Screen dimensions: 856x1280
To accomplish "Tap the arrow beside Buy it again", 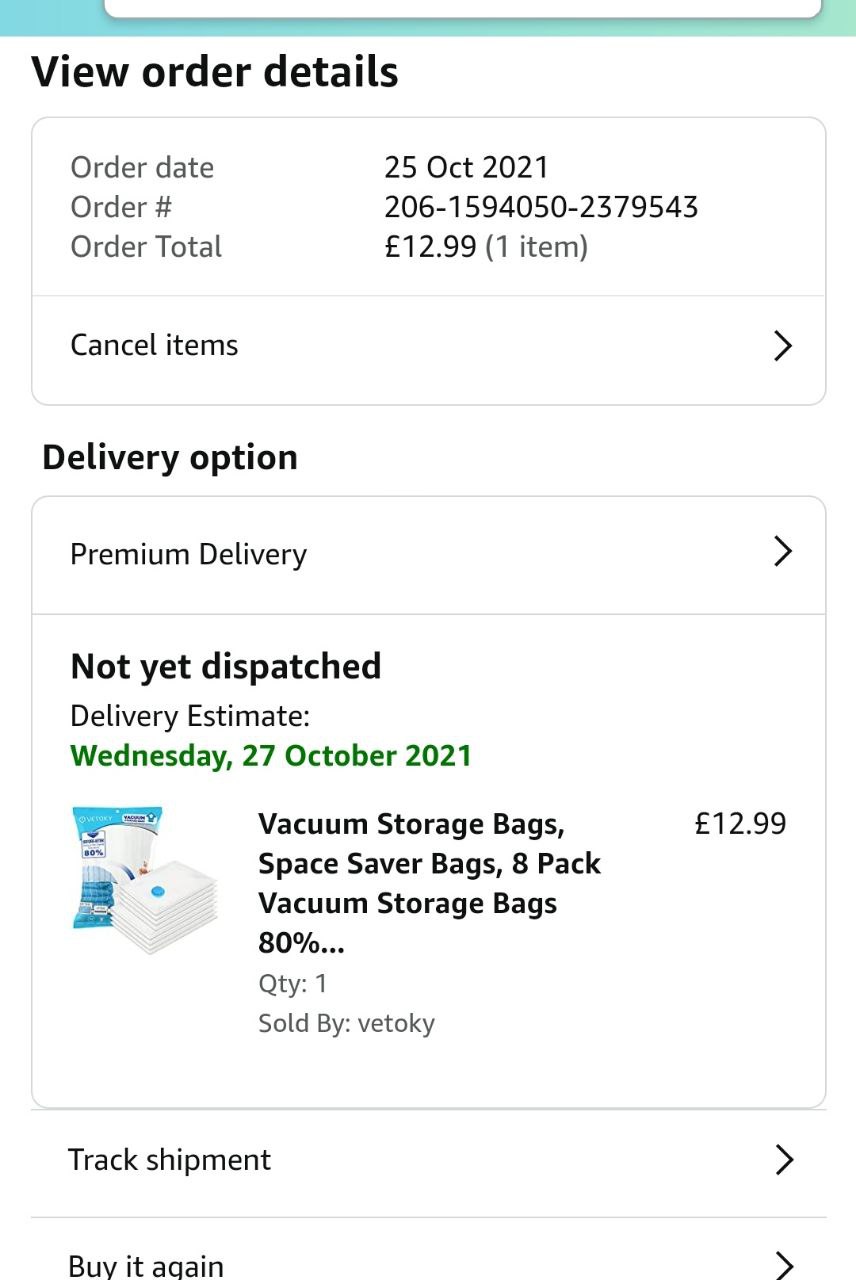I will point(784,1264).
